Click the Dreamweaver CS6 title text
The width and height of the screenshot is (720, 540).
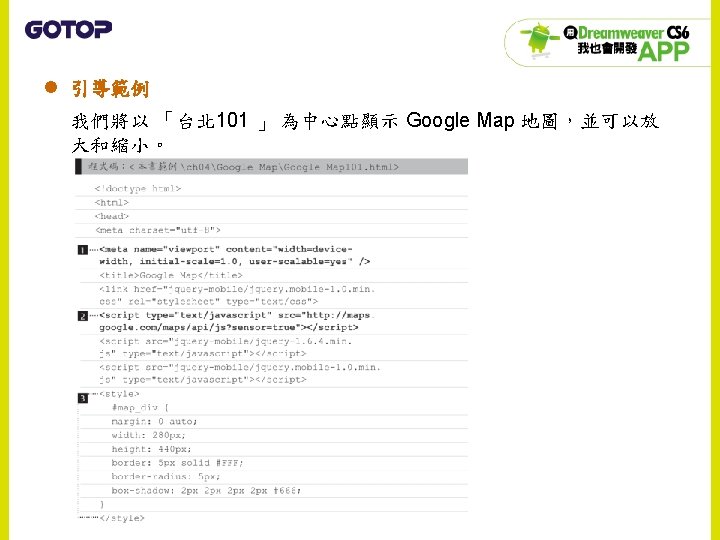coord(634,33)
